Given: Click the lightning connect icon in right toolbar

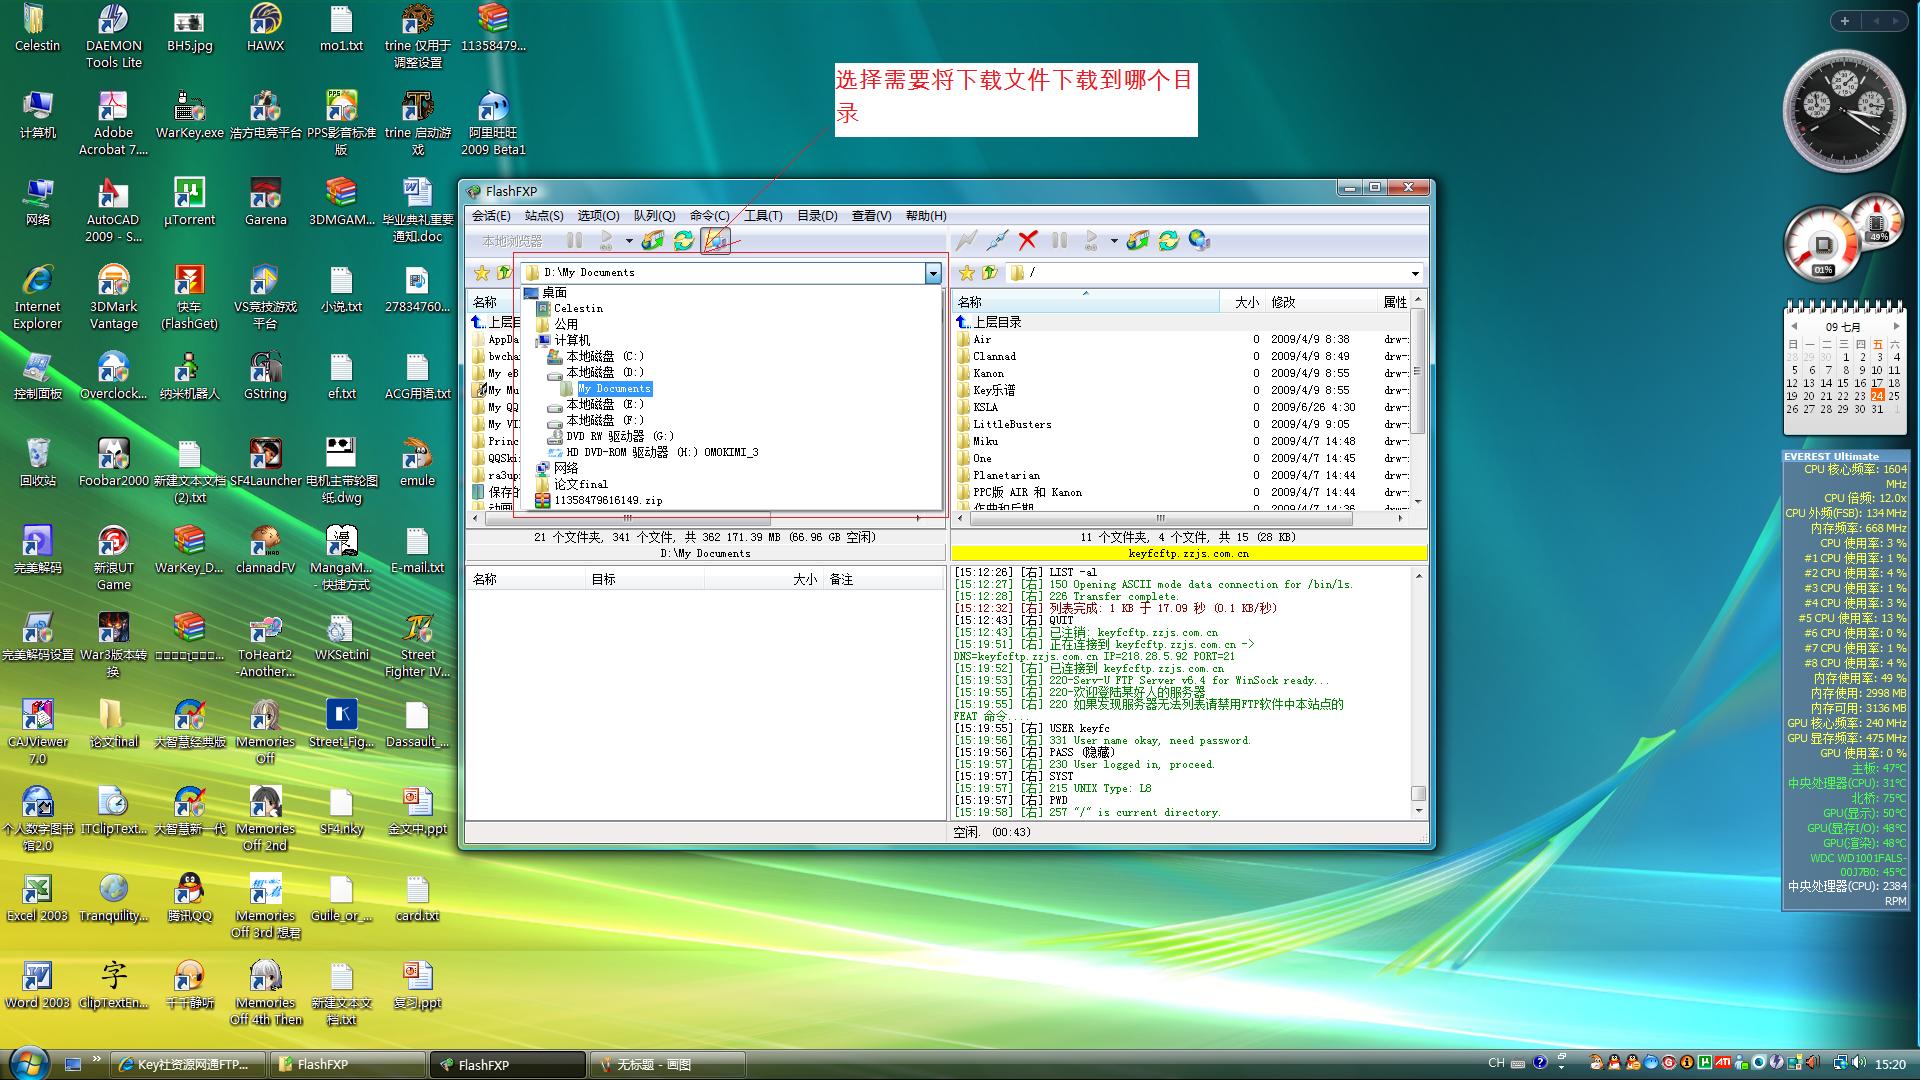Looking at the screenshot, I should point(965,240).
